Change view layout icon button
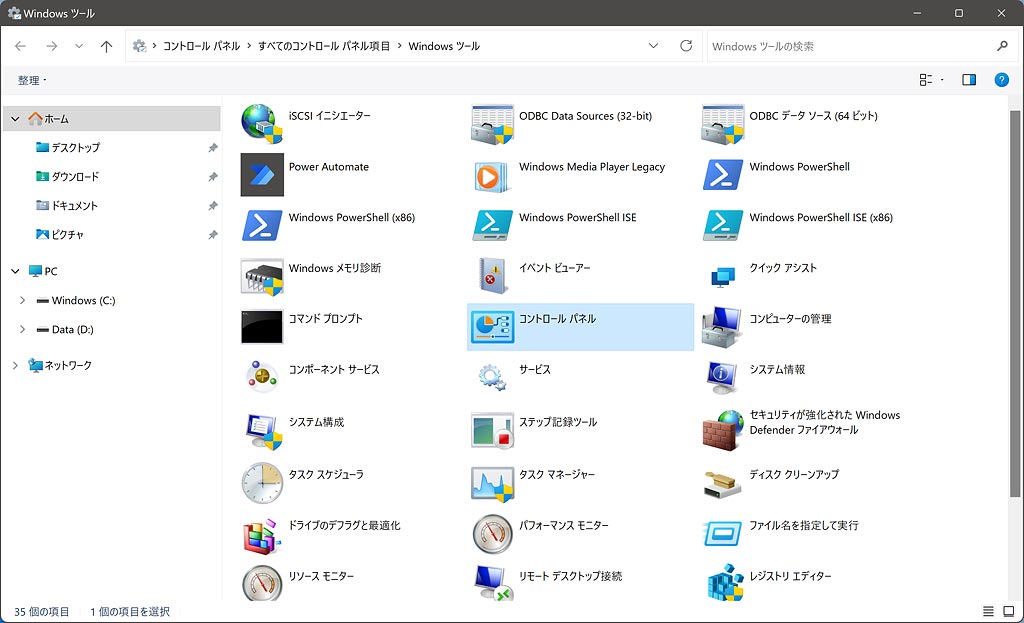This screenshot has width=1024, height=623. 925,80
